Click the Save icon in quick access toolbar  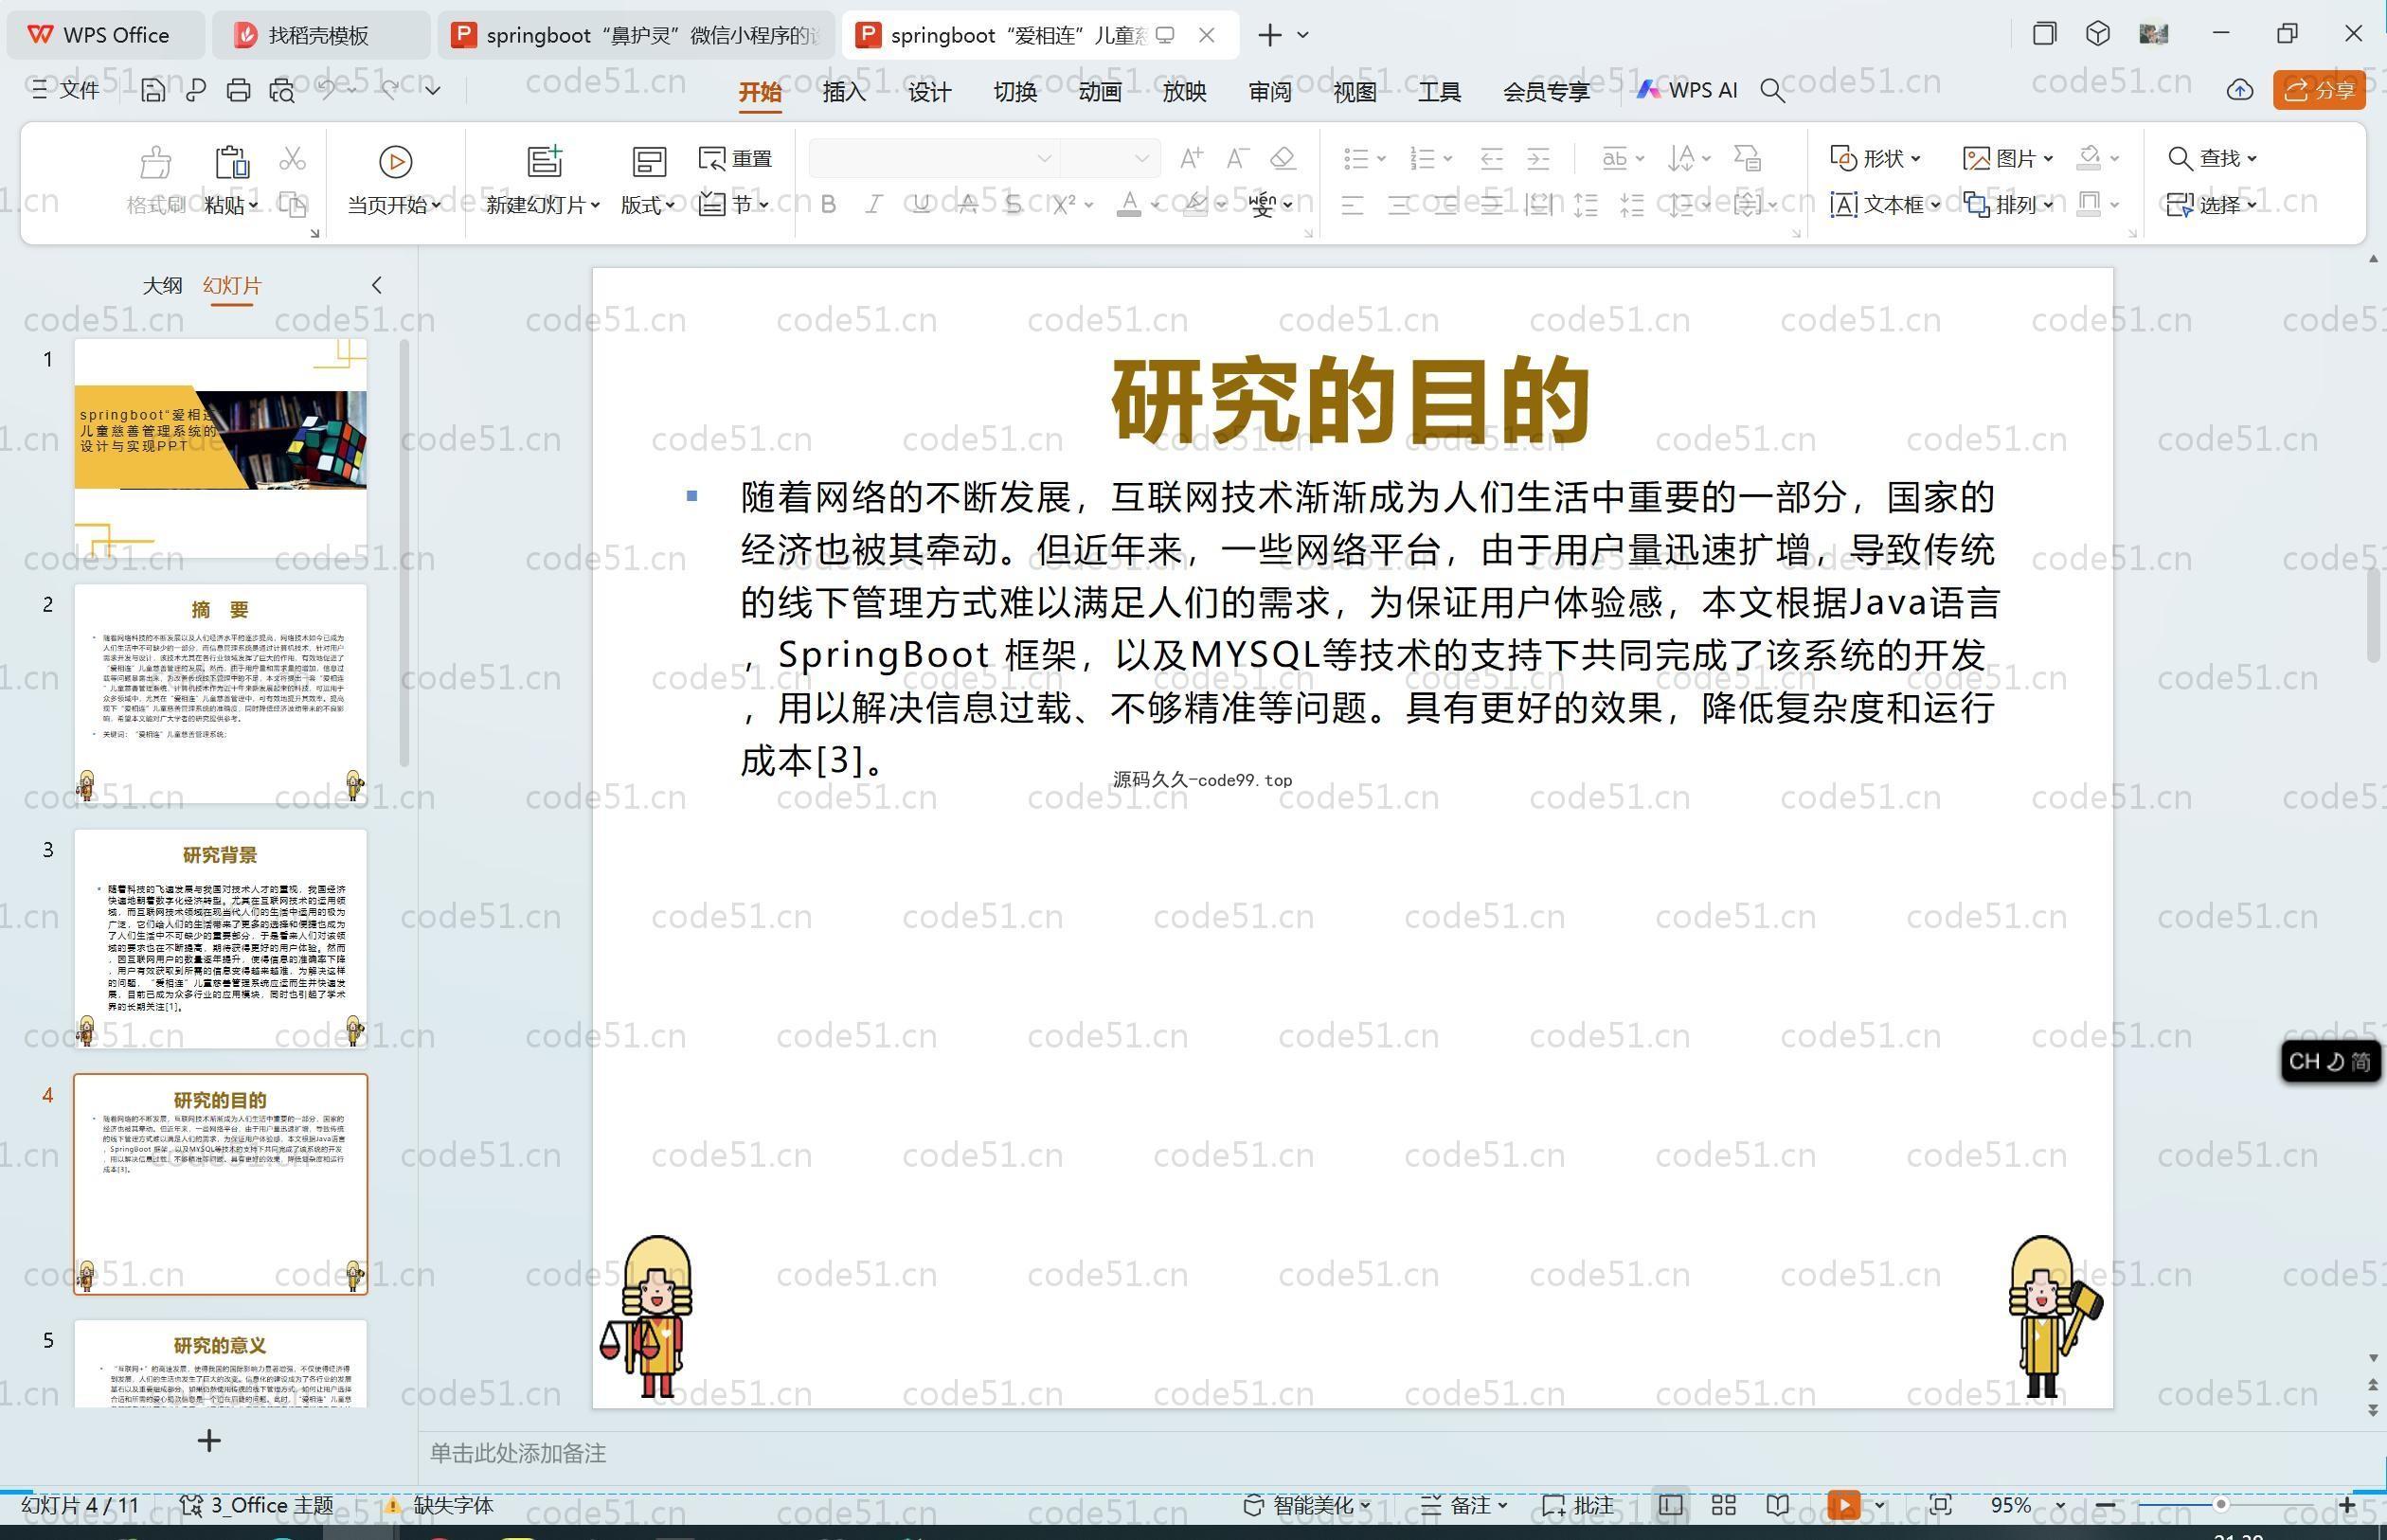click(x=152, y=90)
